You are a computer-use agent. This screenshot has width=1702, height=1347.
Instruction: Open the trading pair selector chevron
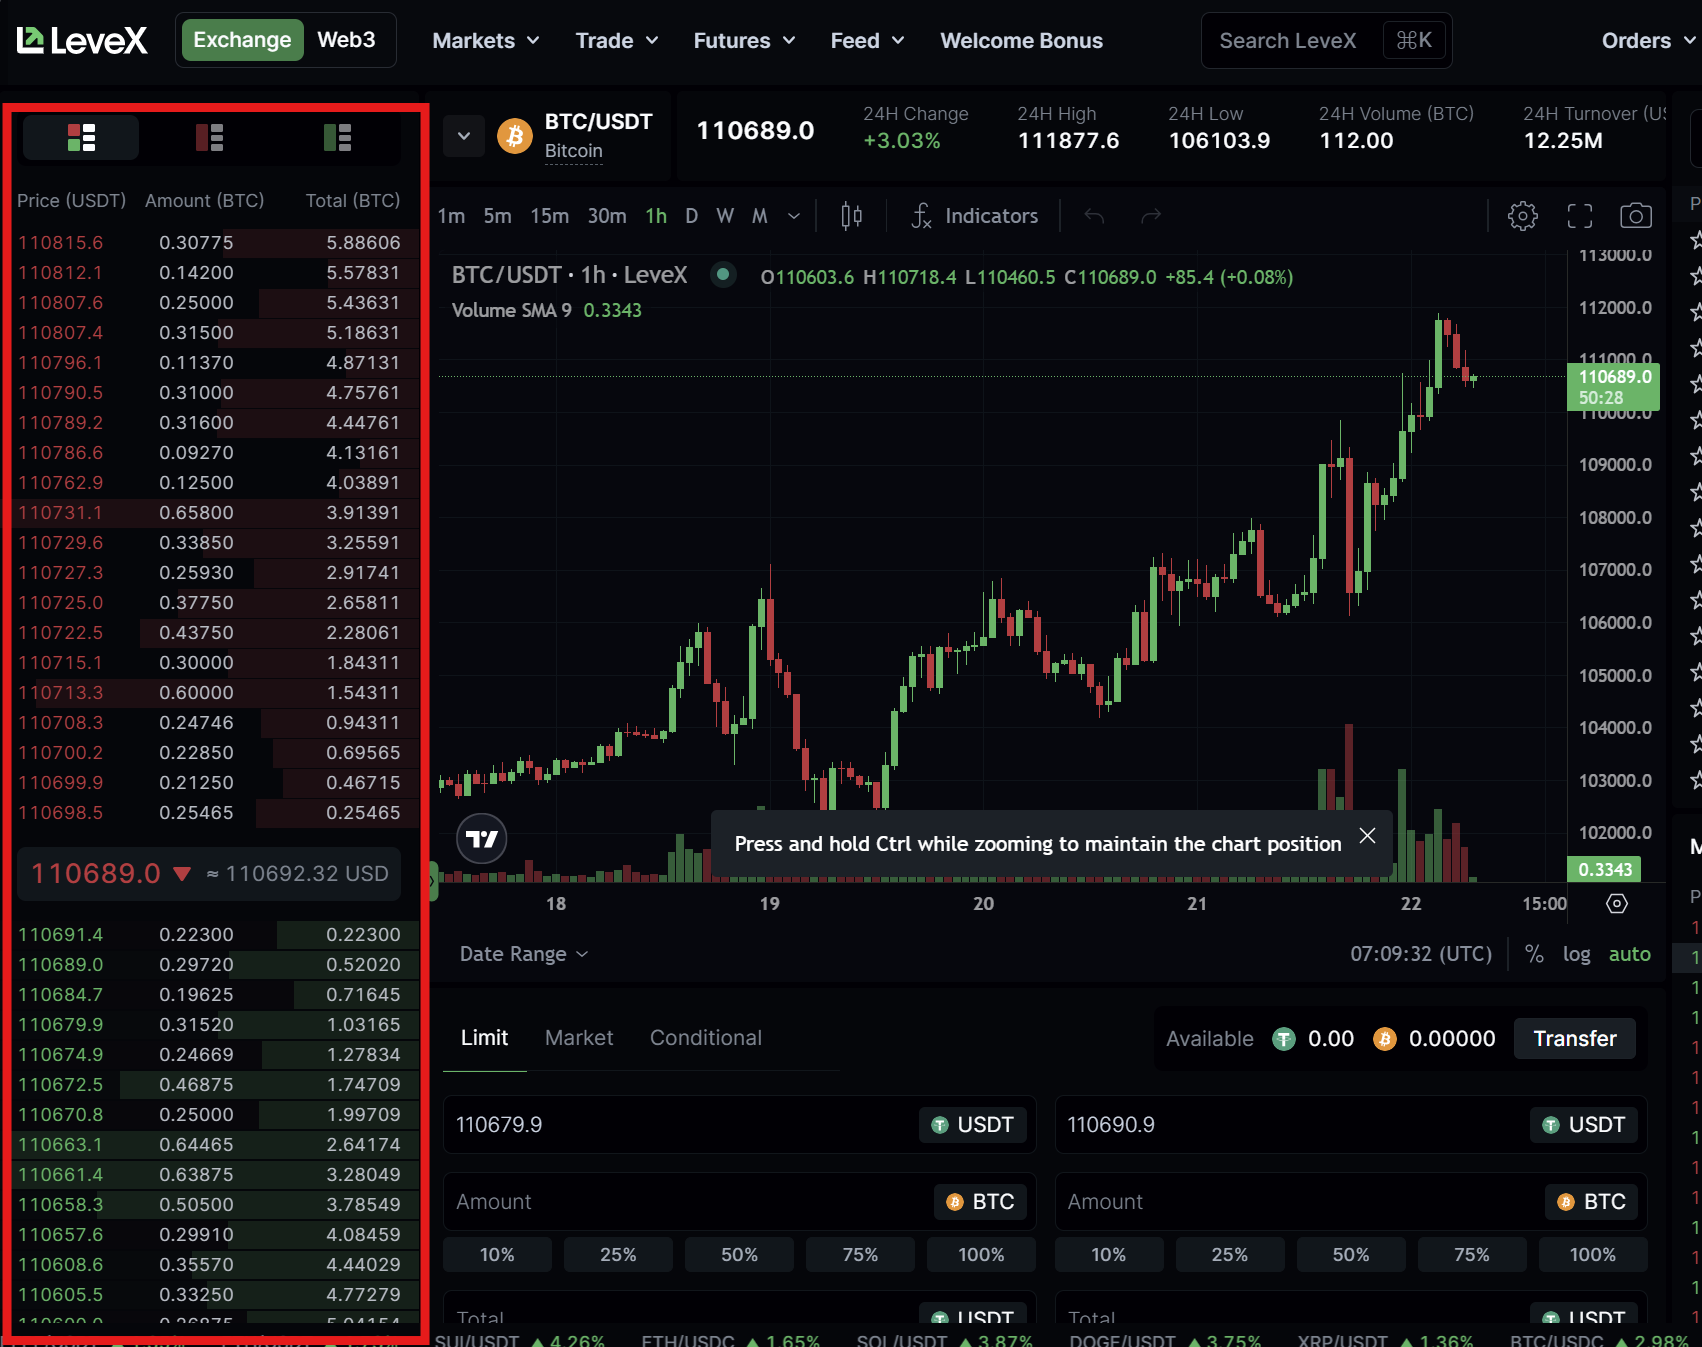(464, 136)
